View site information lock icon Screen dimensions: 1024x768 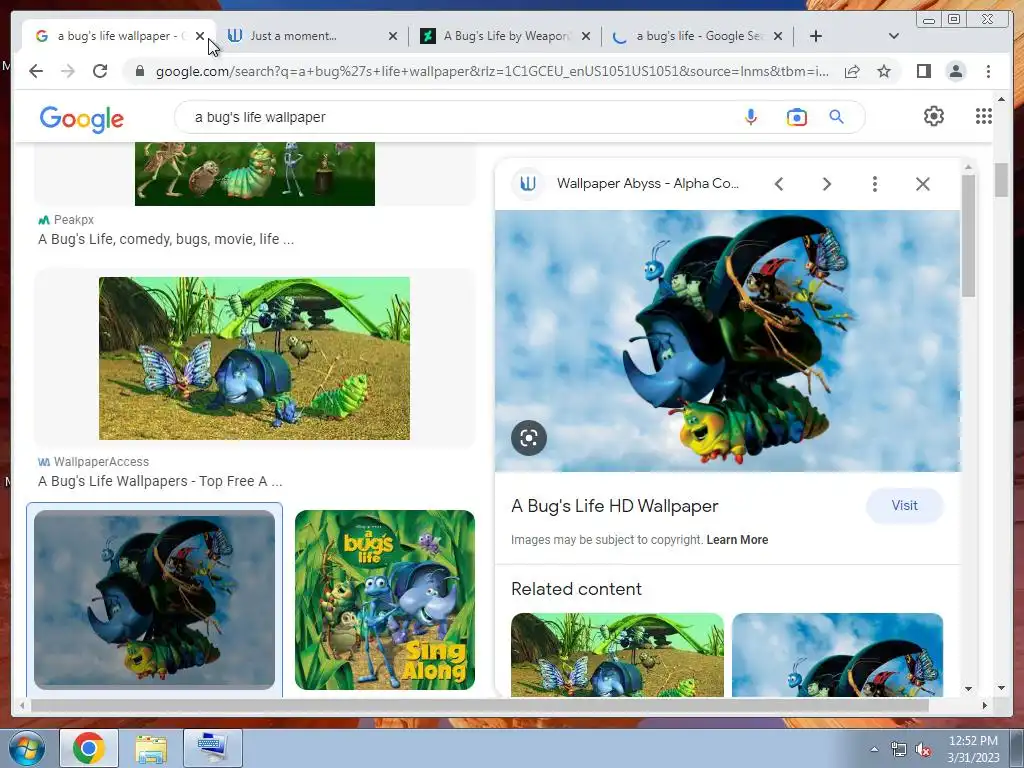tap(139, 71)
